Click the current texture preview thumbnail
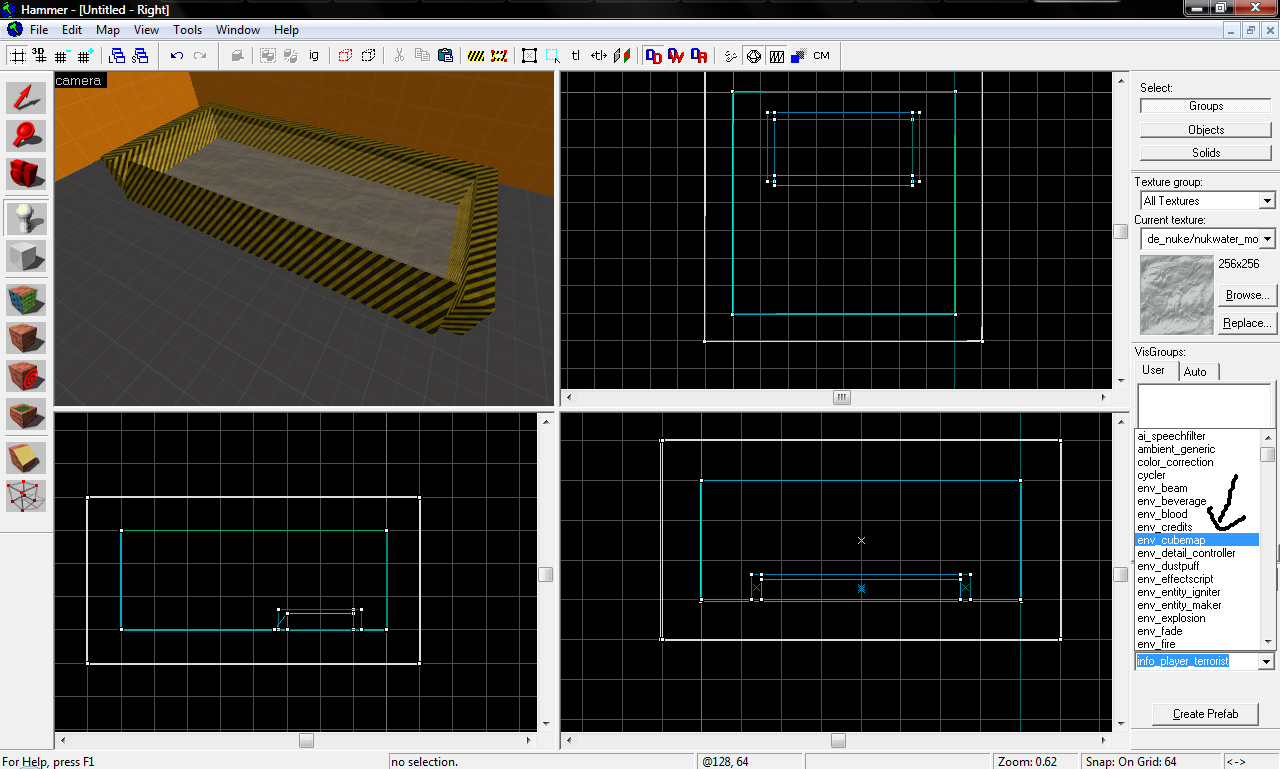 point(1176,295)
